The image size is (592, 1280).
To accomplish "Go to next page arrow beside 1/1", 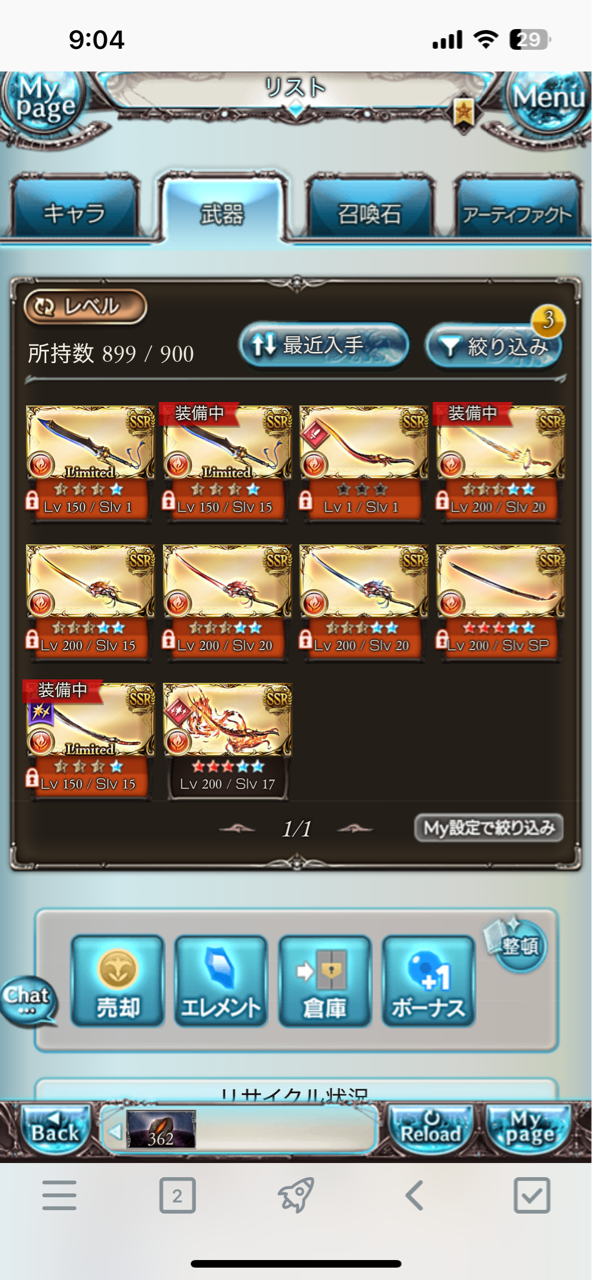I will click(x=355, y=829).
